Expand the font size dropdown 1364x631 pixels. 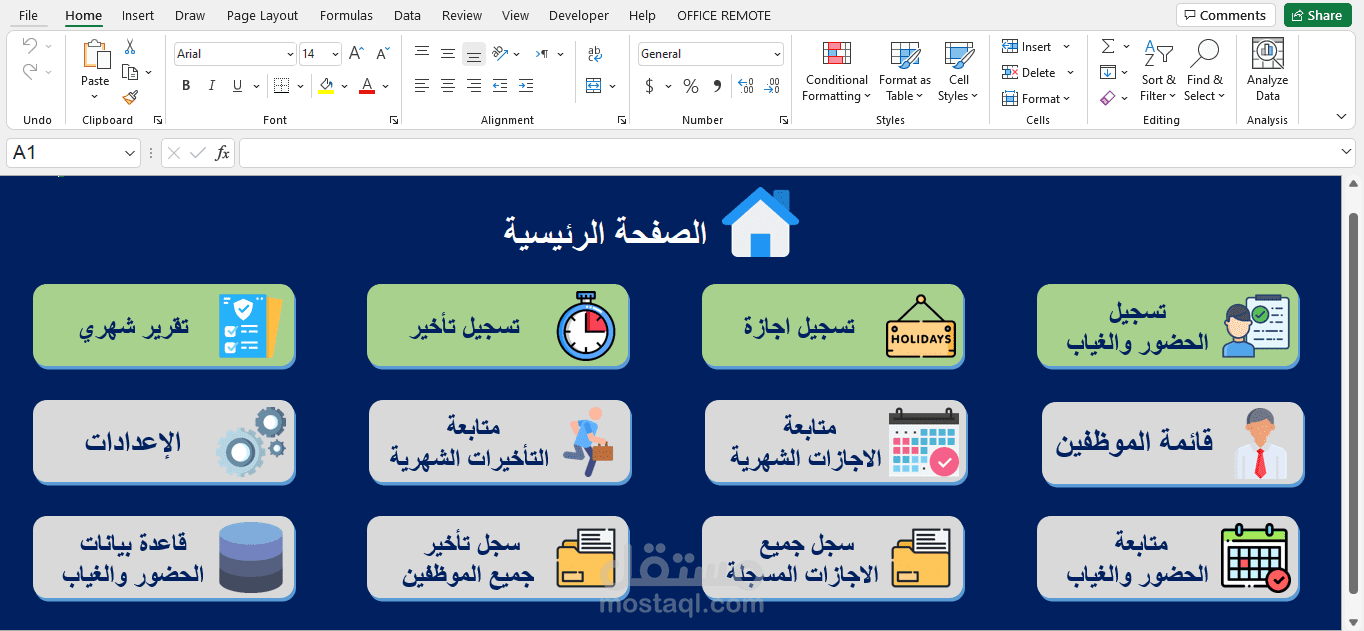click(x=334, y=53)
